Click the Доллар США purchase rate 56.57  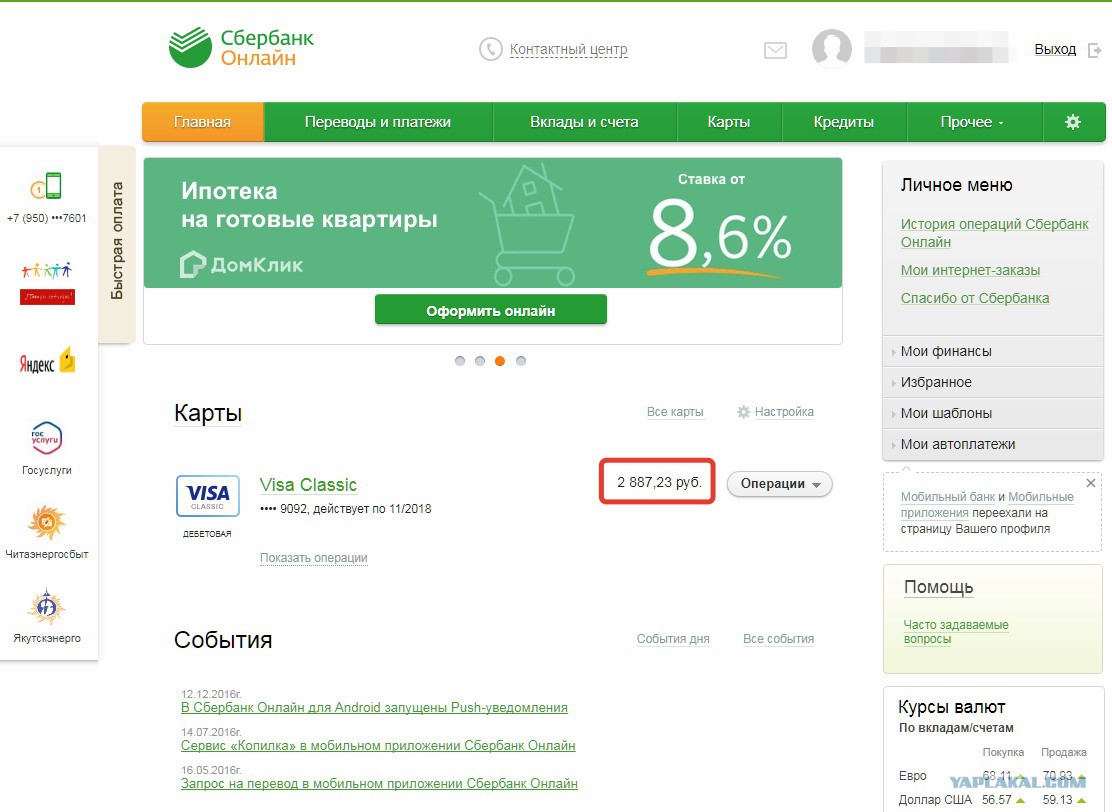coord(997,800)
